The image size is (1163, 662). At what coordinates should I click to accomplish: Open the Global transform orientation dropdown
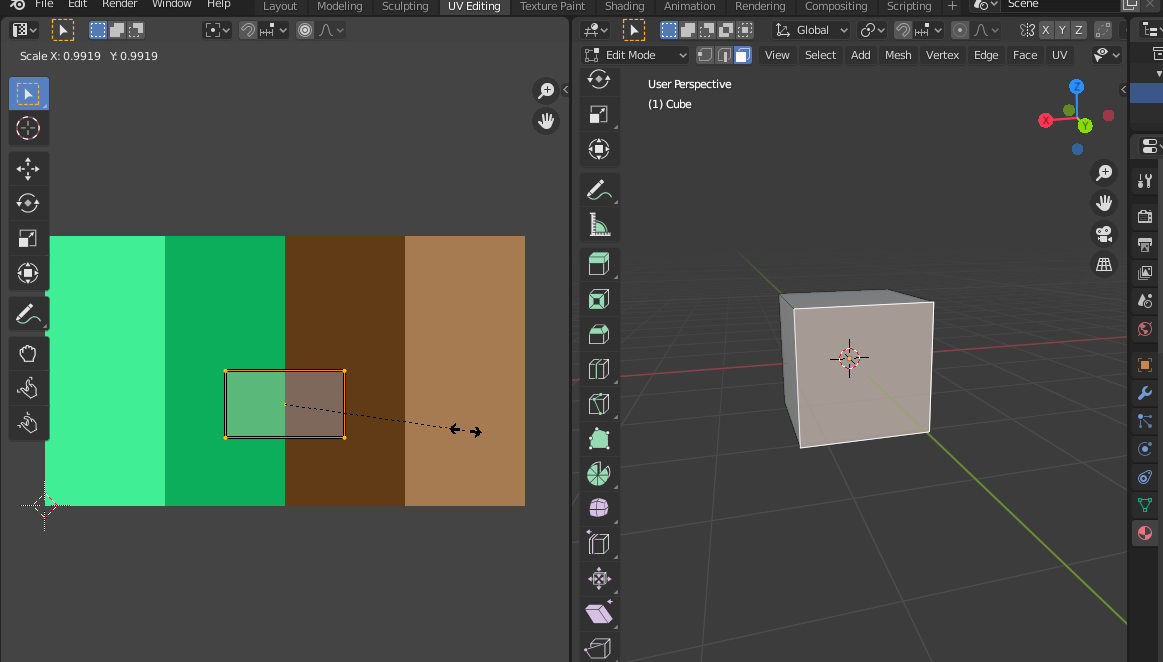point(813,30)
